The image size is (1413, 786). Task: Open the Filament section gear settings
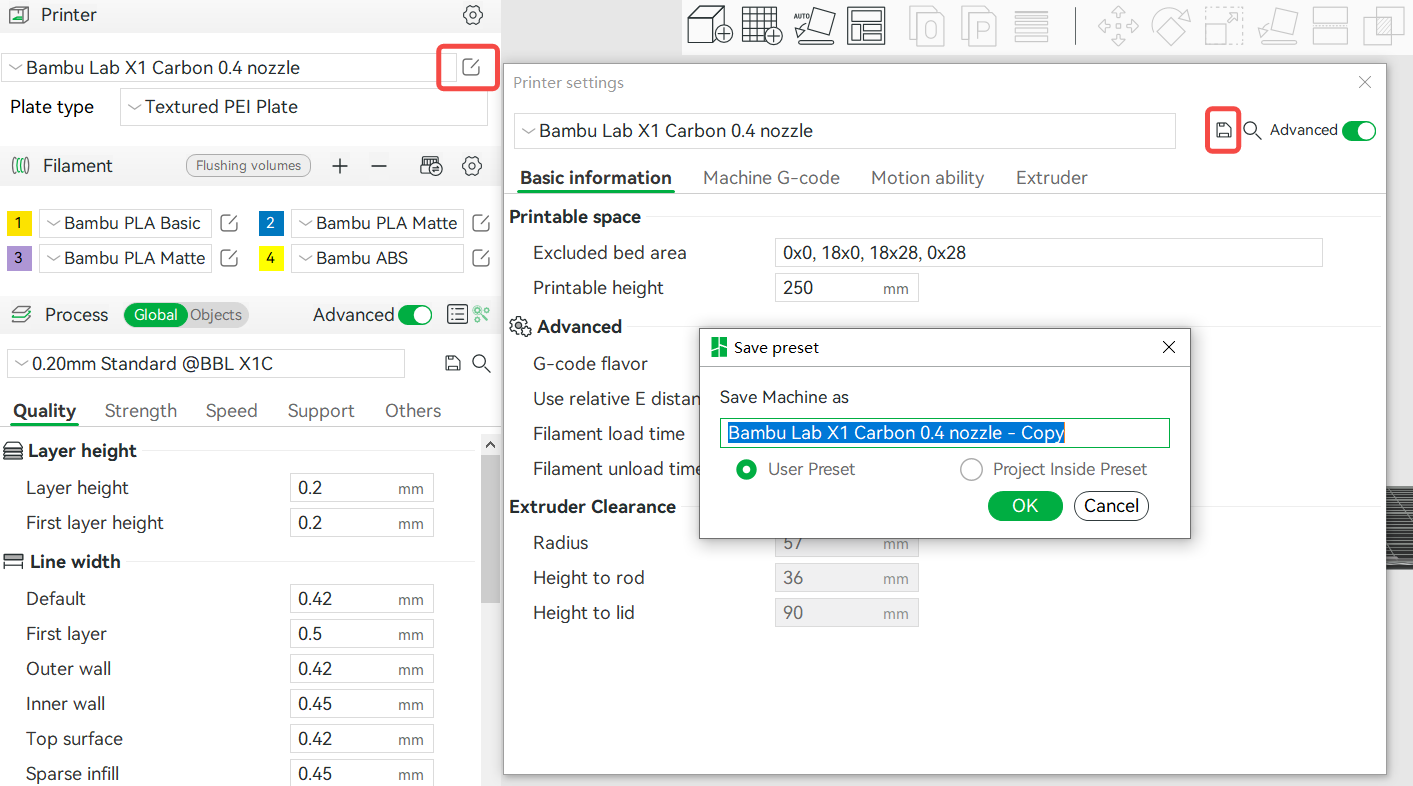click(x=473, y=166)
